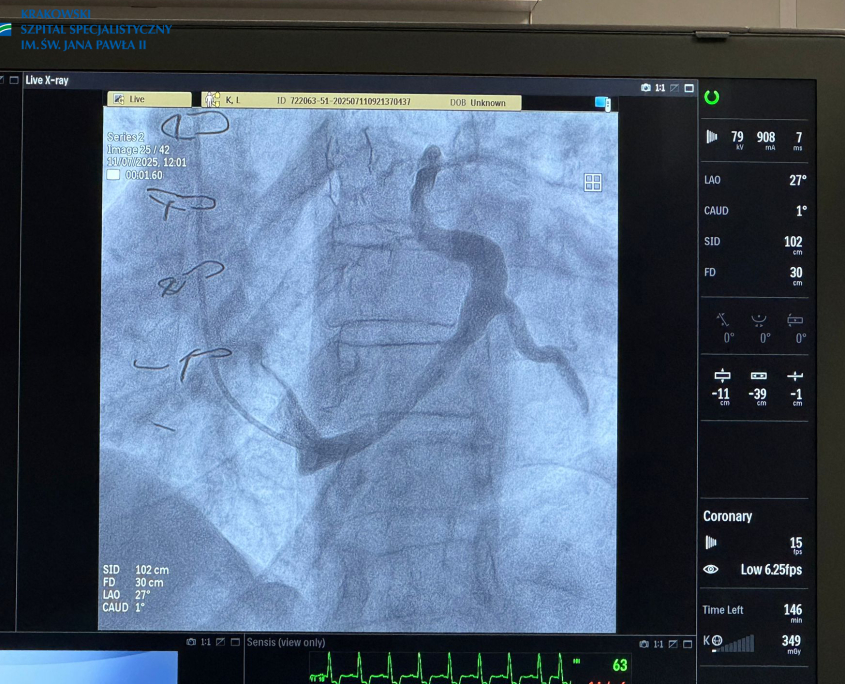Click the 1:1 icon in the Sensis panel header
The width and height of the screenshot is (845, 684).
coord(659,644)
